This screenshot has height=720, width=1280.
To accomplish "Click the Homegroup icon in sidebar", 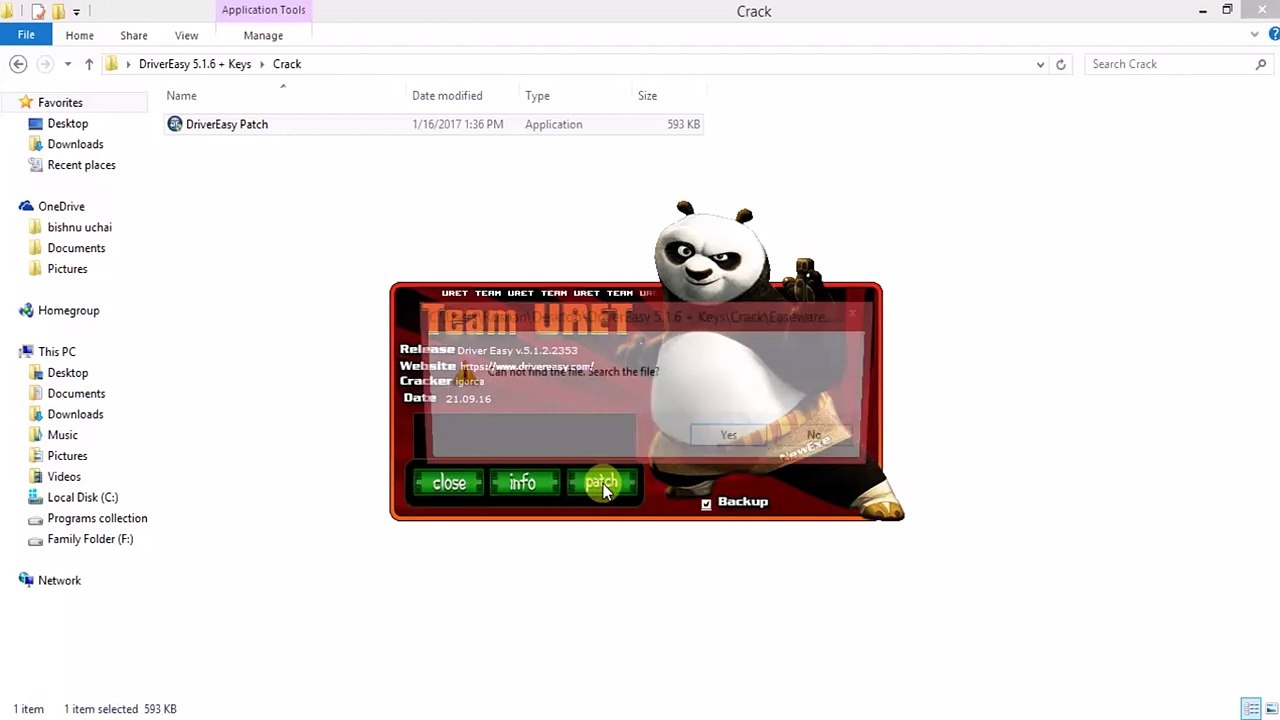I will 26,310.
